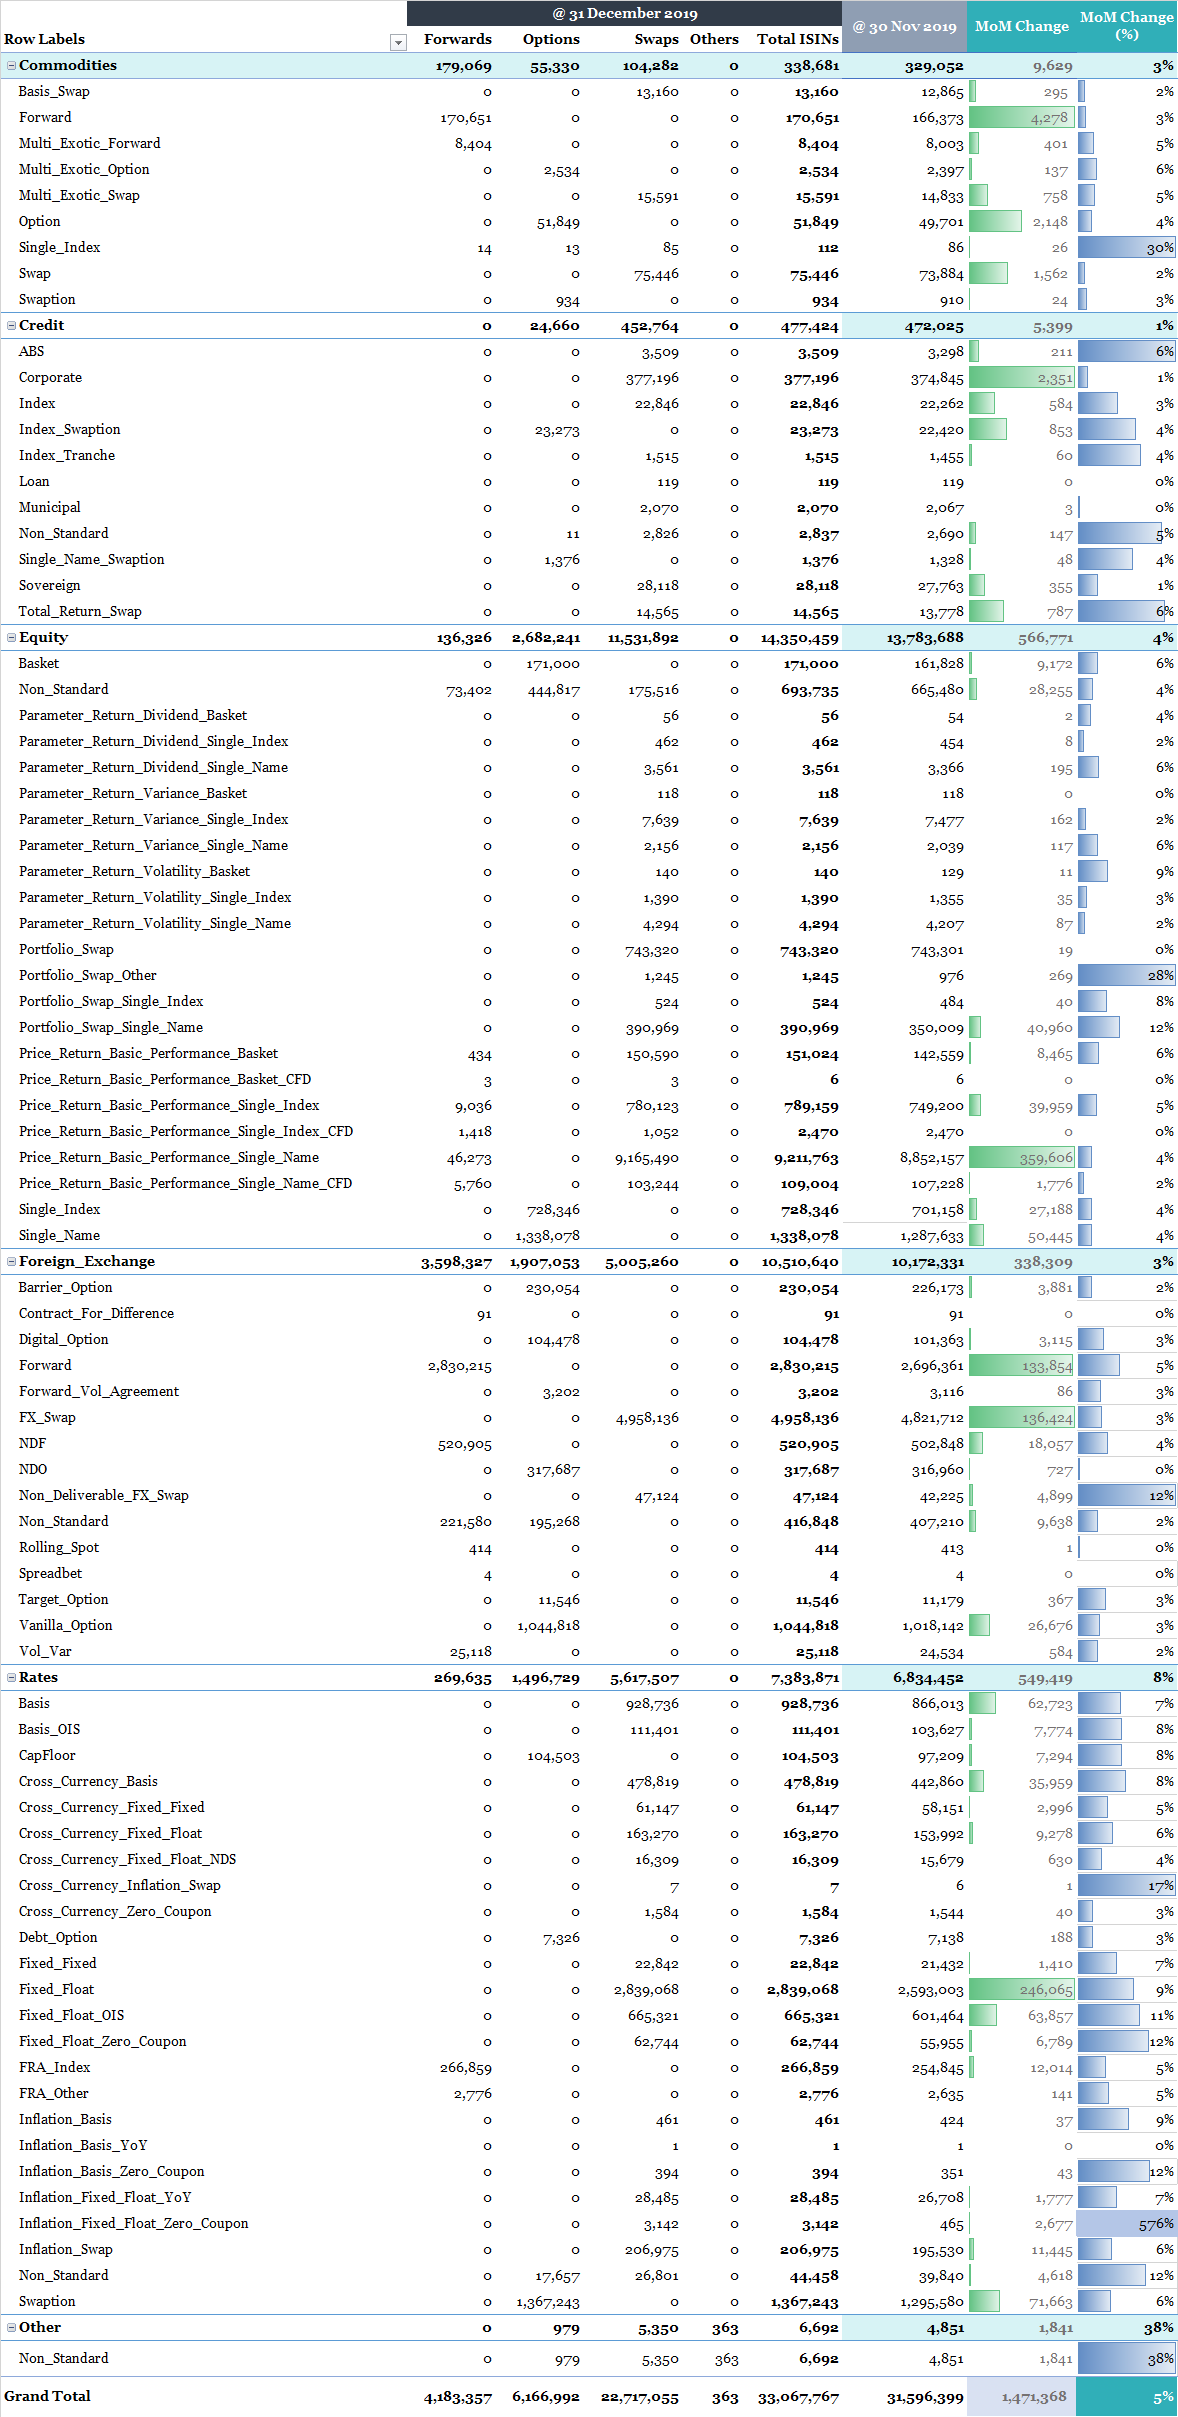This screenshot has height=2417, width=1178.
Task: Click the Total ISINs column header
Action: pyautogui.click(x=797, y=39)
